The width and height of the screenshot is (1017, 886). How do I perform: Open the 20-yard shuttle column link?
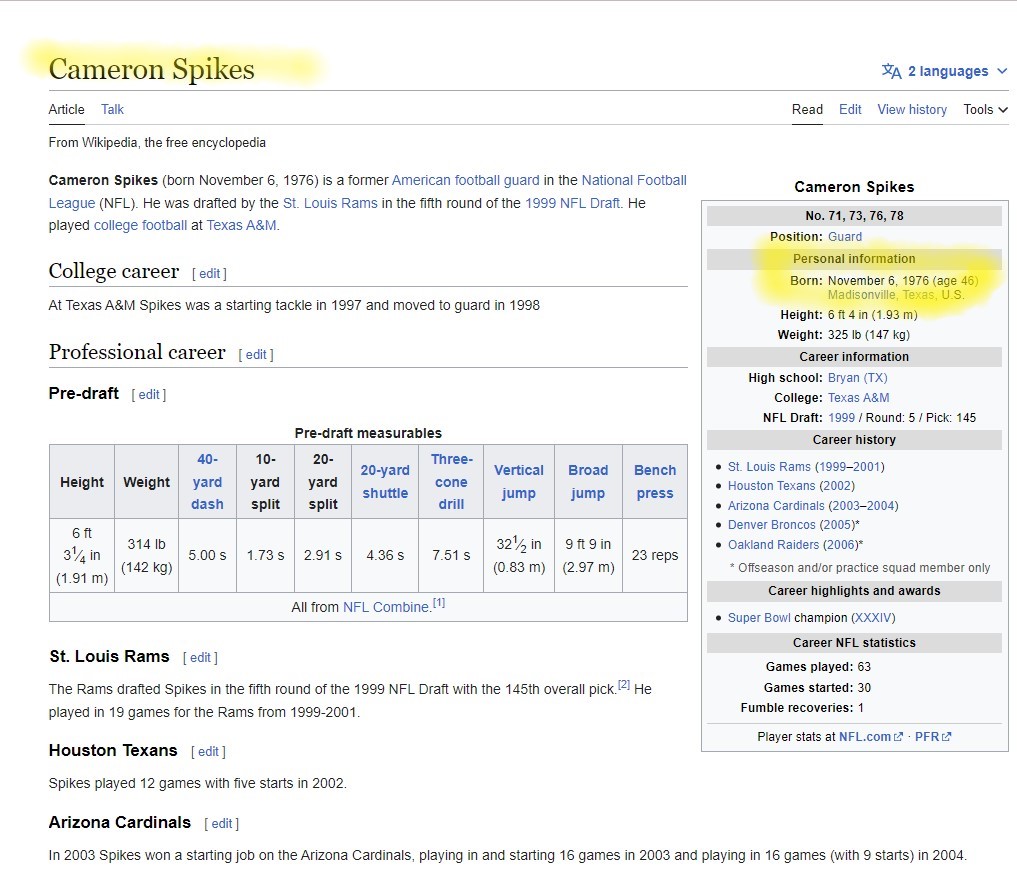click(x=385, y=482)
